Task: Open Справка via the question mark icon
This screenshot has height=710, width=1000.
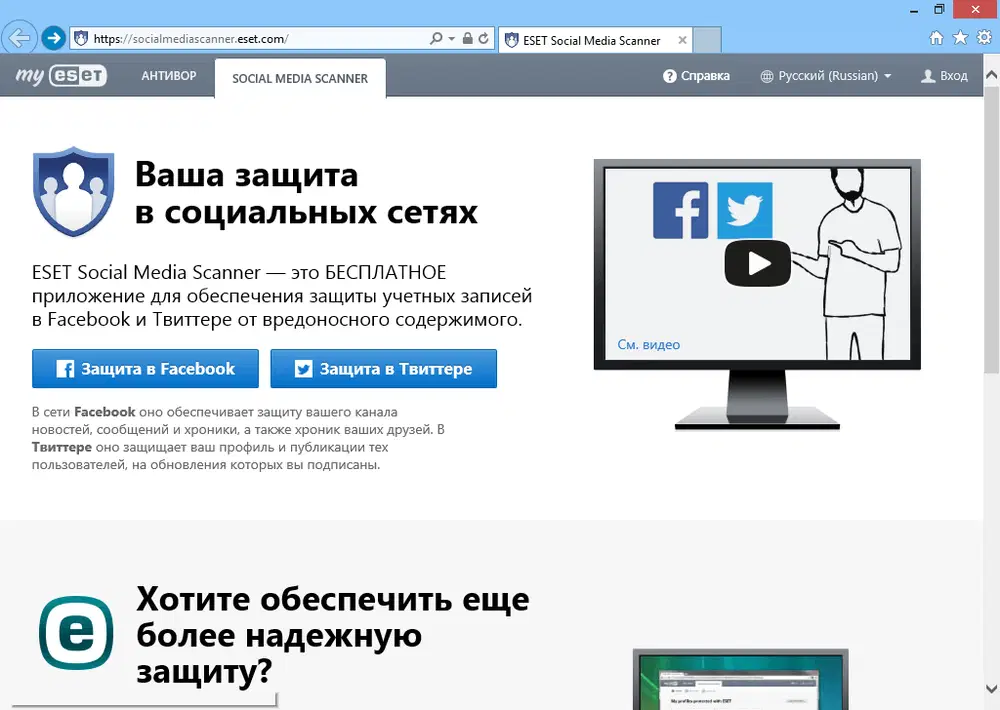Action: [668, 75]
